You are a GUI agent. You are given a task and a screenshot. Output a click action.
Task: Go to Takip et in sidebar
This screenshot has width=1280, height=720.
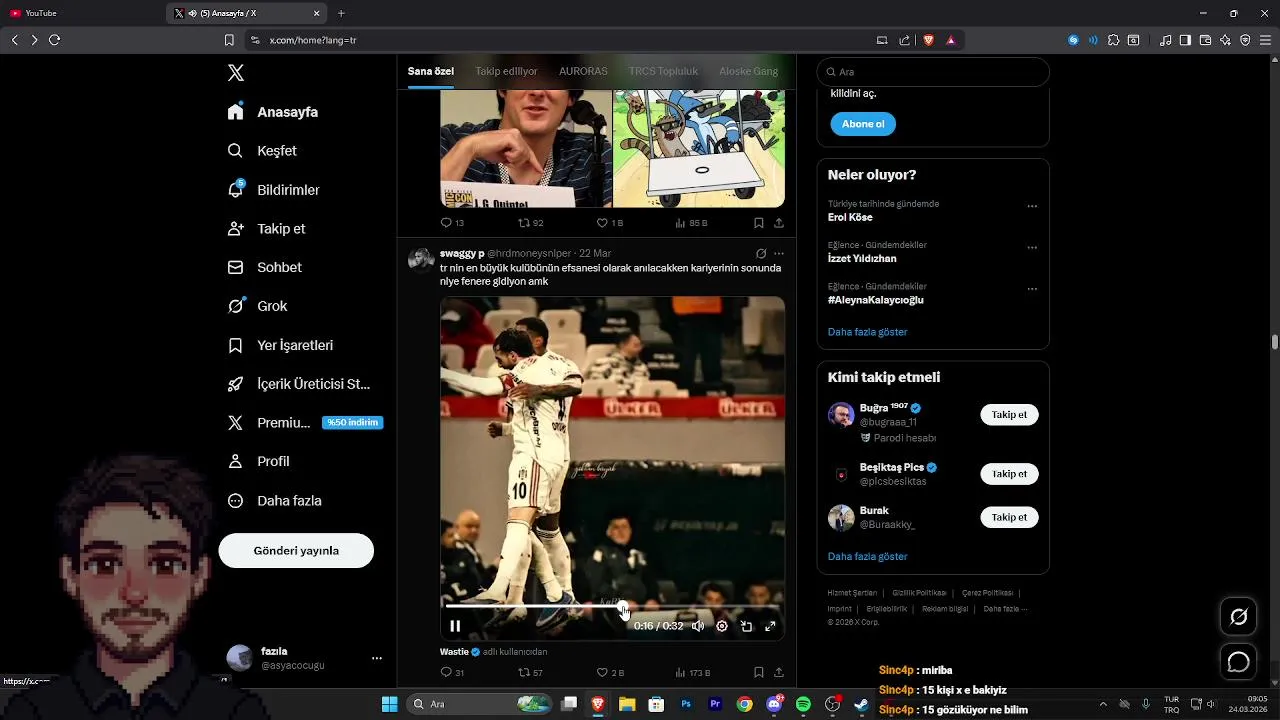click(266, 229)
